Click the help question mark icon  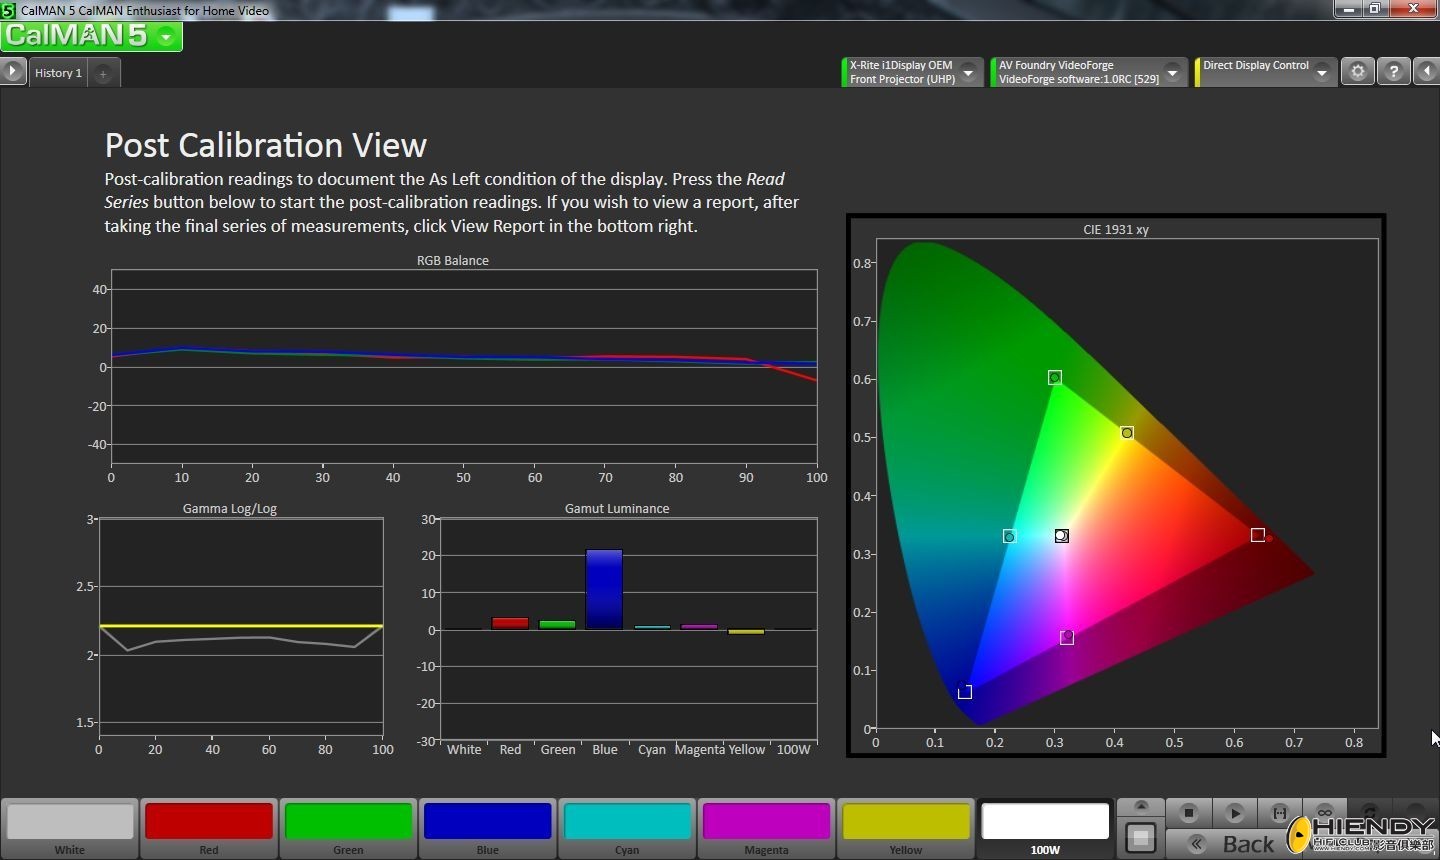click(x=1393, y=72)
